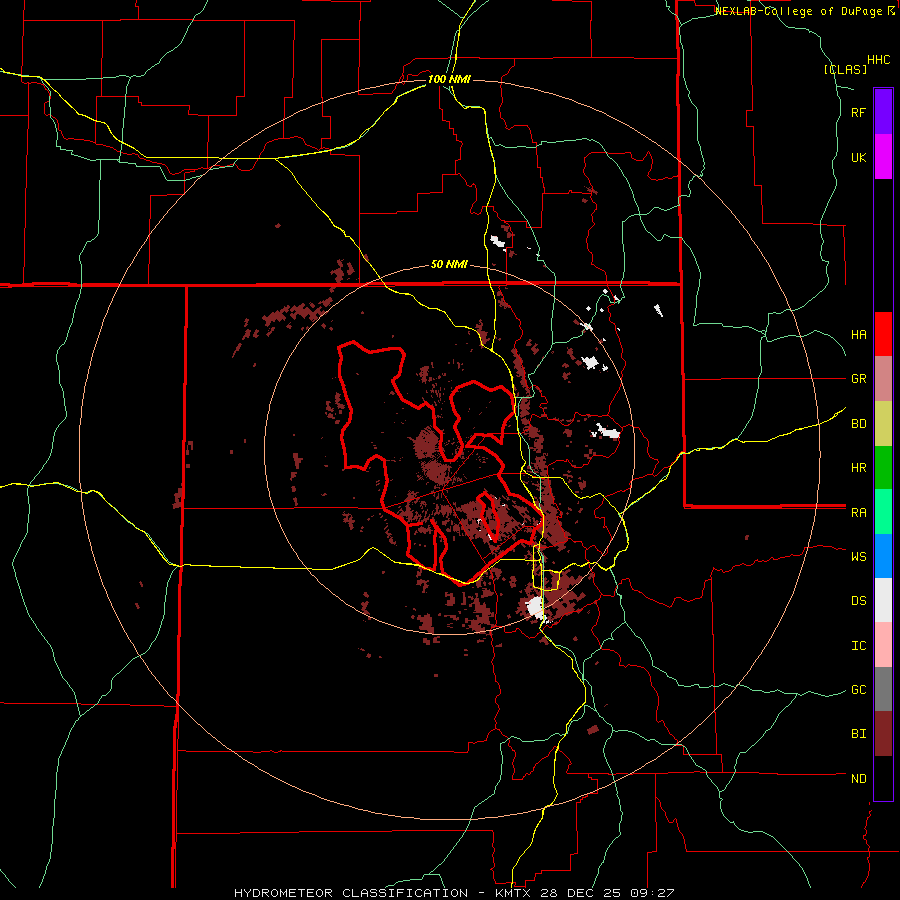The width and height of the screenshot is (900, 900).
Task: Click the WS legend label
Action: click(x=858, y=557)
